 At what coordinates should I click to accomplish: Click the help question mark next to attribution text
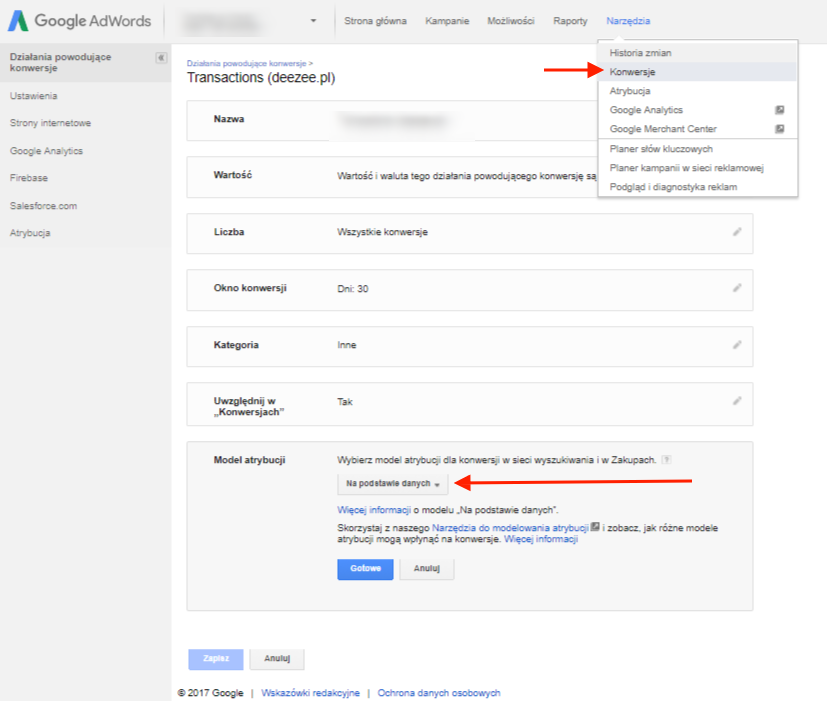(x=667, y=459)
